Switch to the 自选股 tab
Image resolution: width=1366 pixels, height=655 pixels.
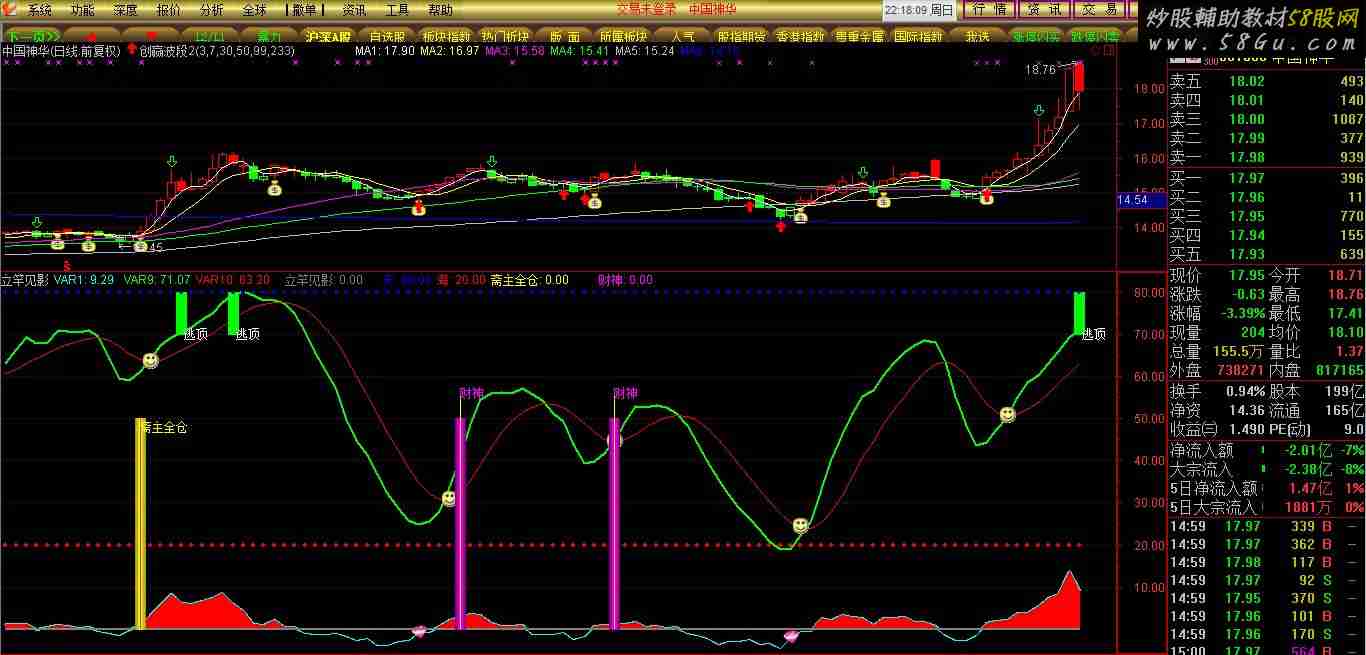387,36
